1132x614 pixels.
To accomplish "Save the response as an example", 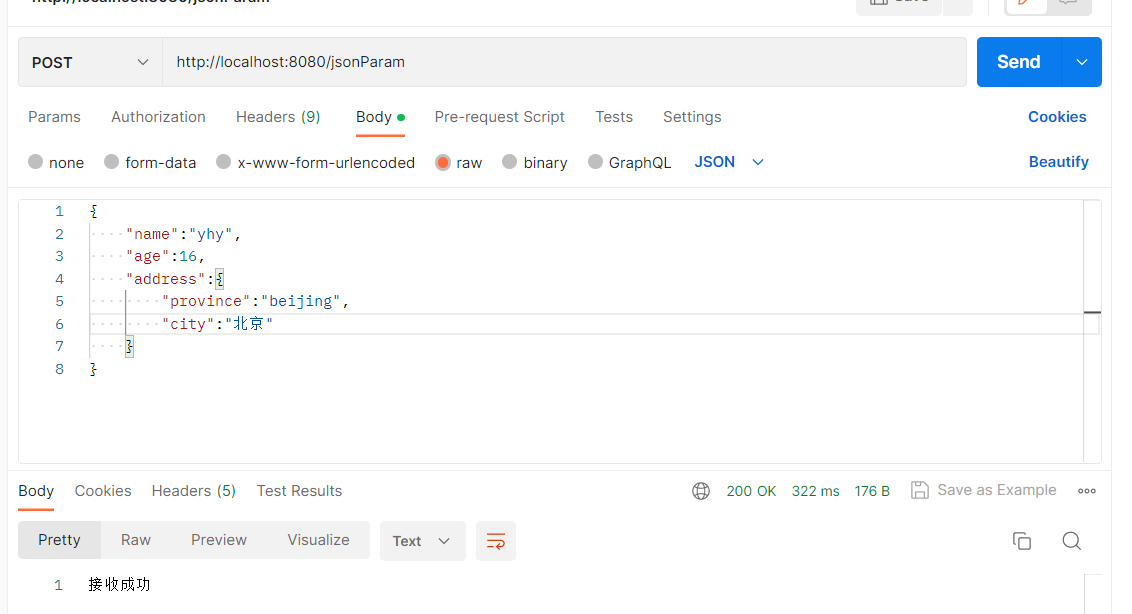I will (x=983, y=490).
